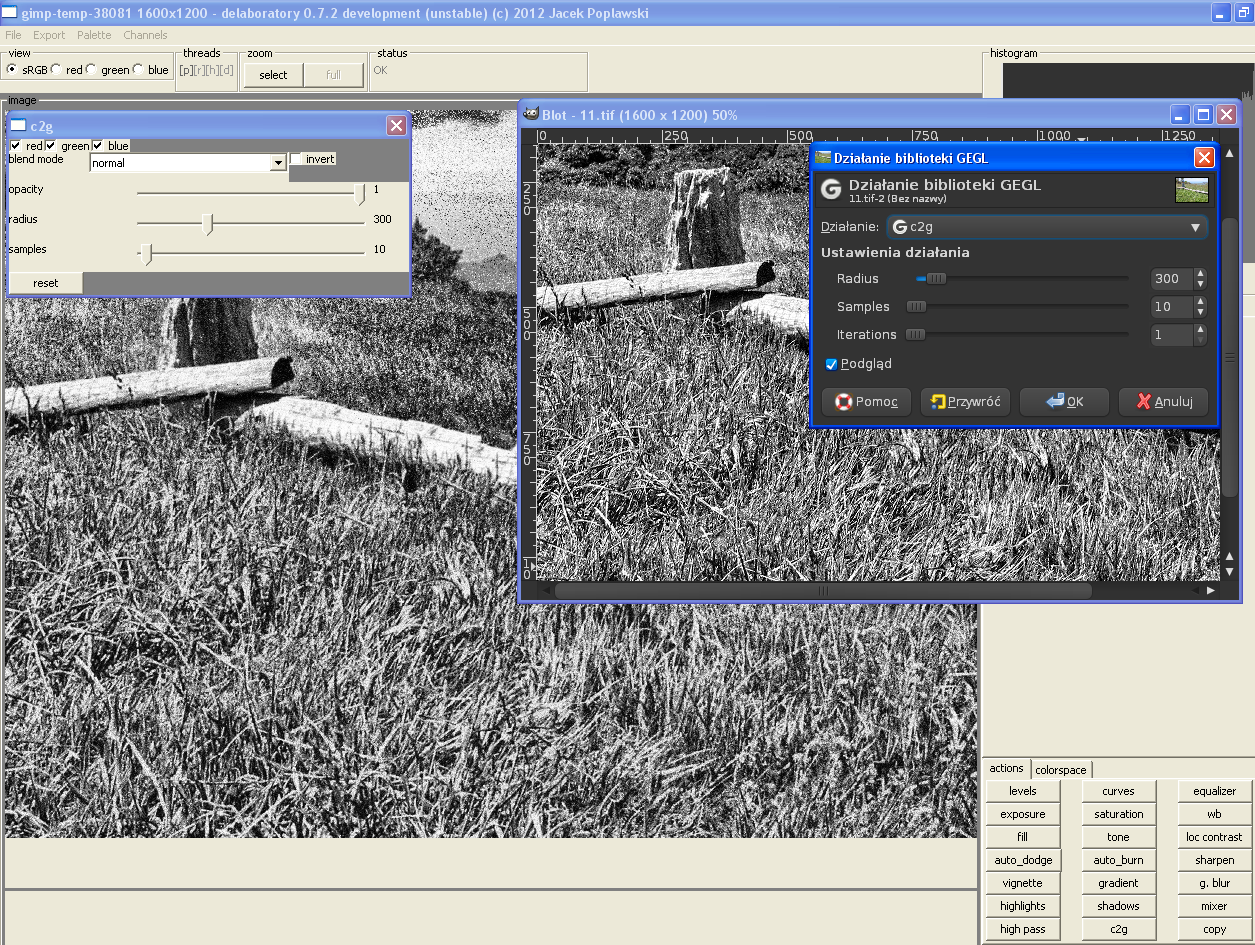Add a curves action
Viewport: 1255px width, 945px height.
click(x=1118, y=791)
